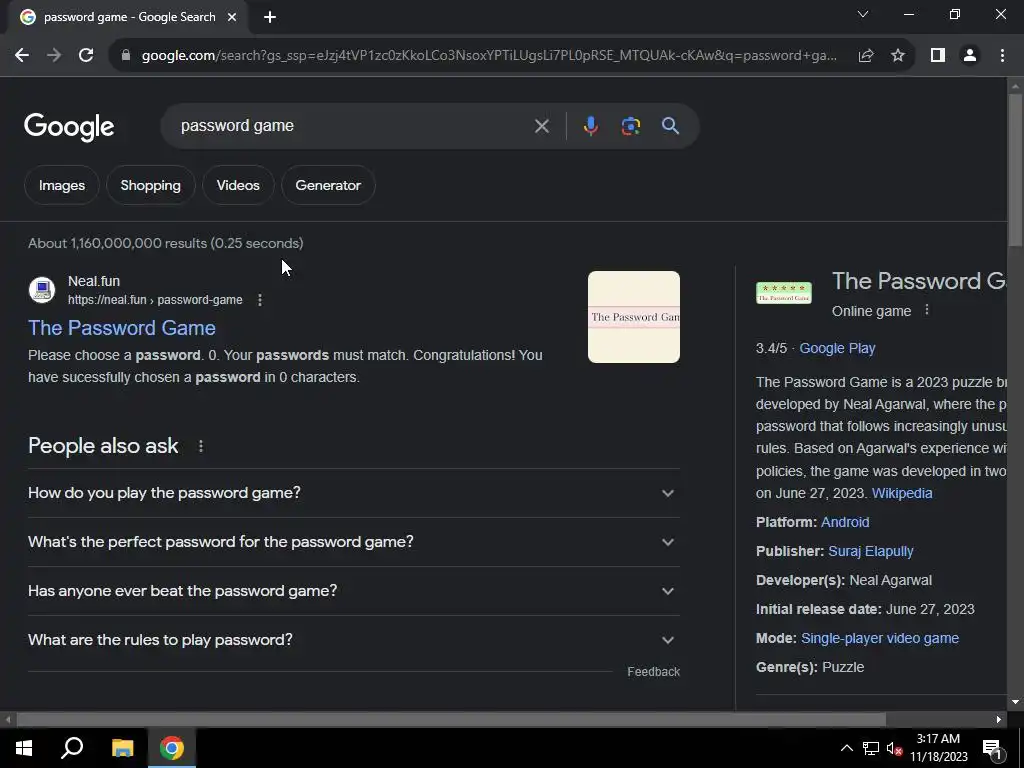Click the vertical scrollbar thumb
1024x768 pixels.
pos(1015,170)
